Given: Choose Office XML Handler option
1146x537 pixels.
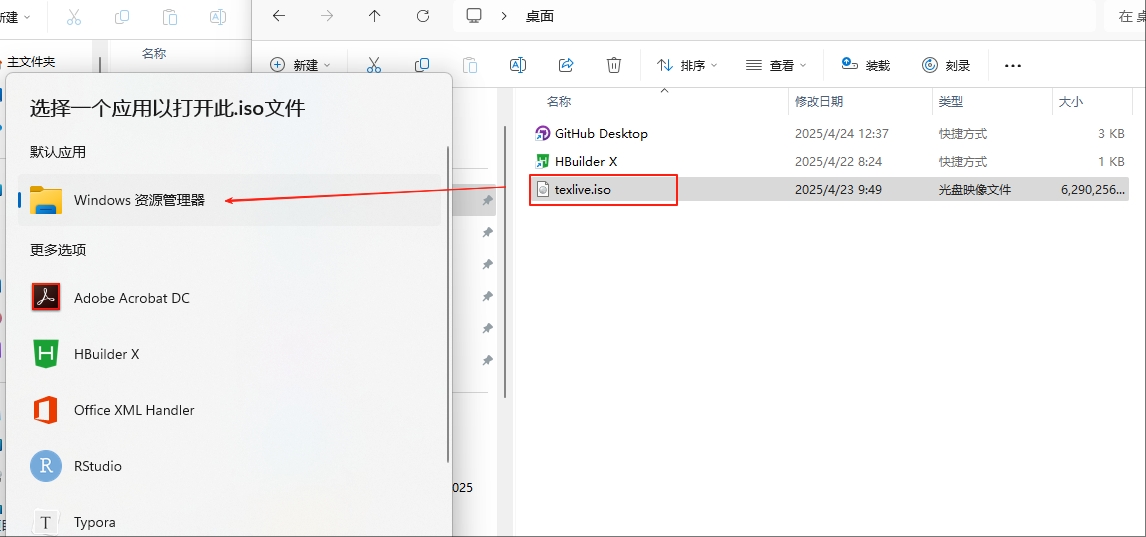Looking at the screenshot, I should (x=134, y=410).
